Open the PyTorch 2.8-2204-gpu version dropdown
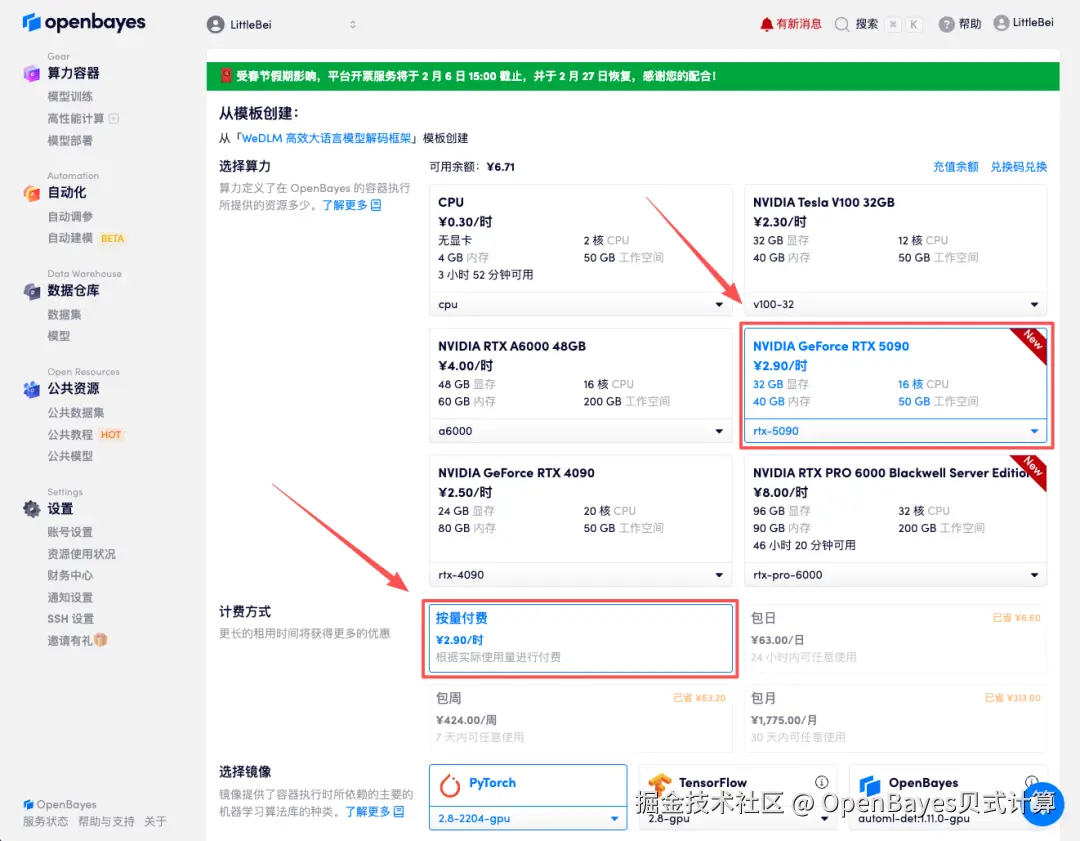Image resolution: width=1080 pixels, height=841 pixels. coord(527,817)
